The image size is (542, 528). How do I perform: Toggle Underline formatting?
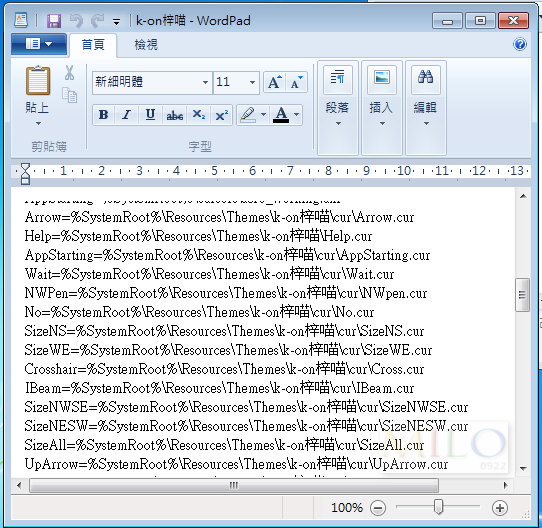pyautogui.click(x=150, y=114)
